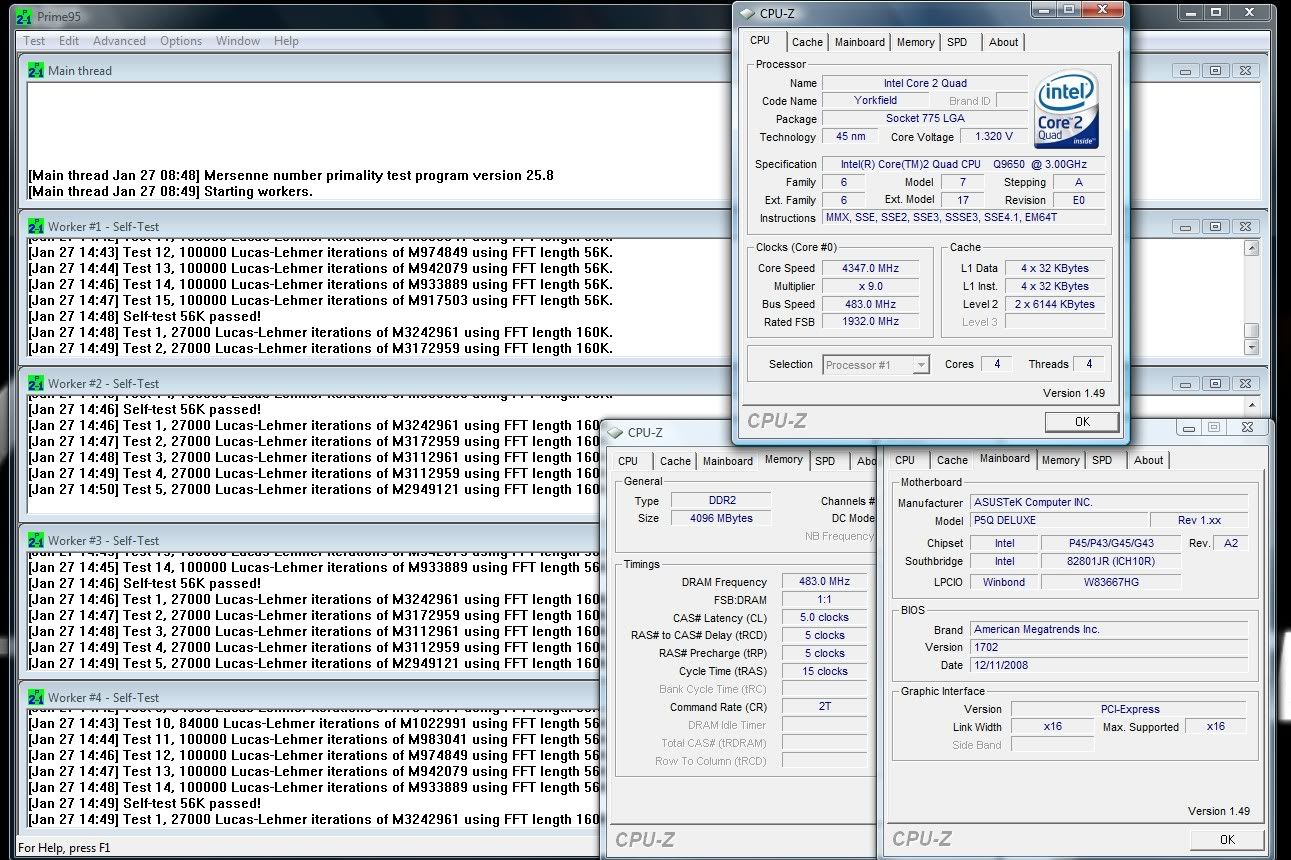The width and height of the screenshot is (1291, 860).
Task: Open the Options menu in Prime95
Action: [x=181, y=41]
